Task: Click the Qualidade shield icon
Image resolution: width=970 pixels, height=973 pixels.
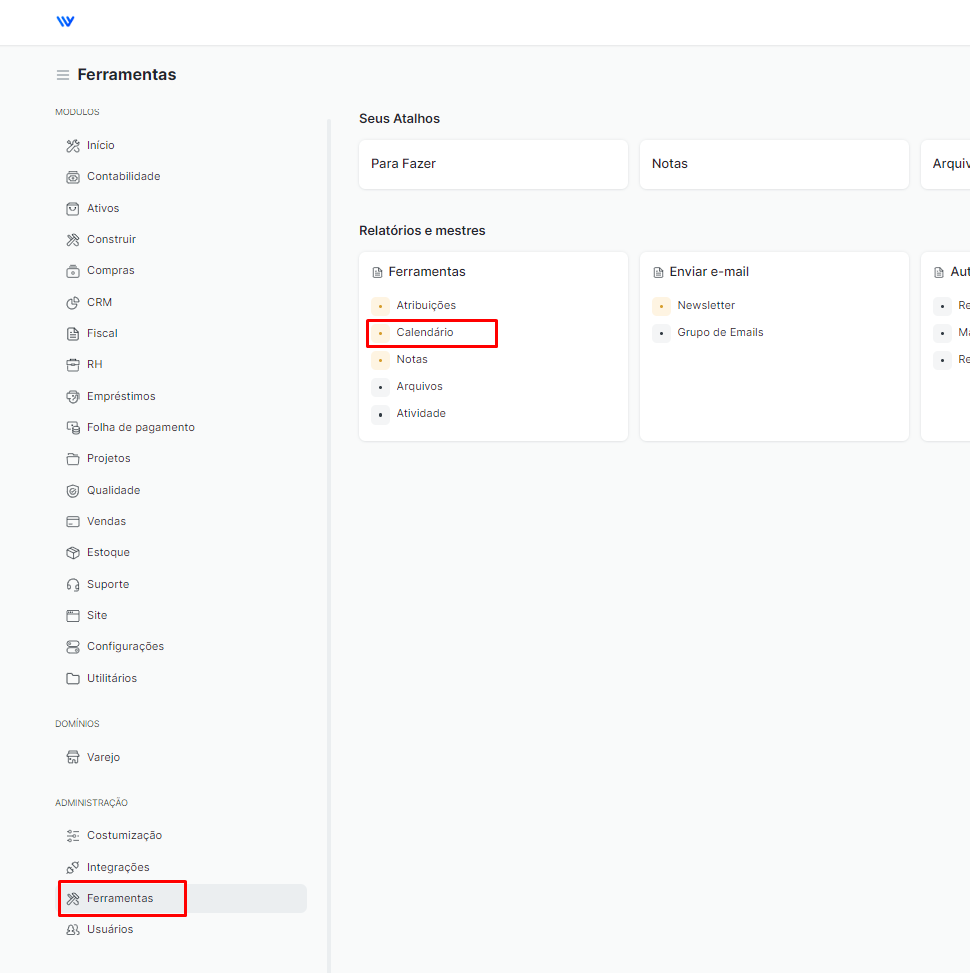Action: 73,490
